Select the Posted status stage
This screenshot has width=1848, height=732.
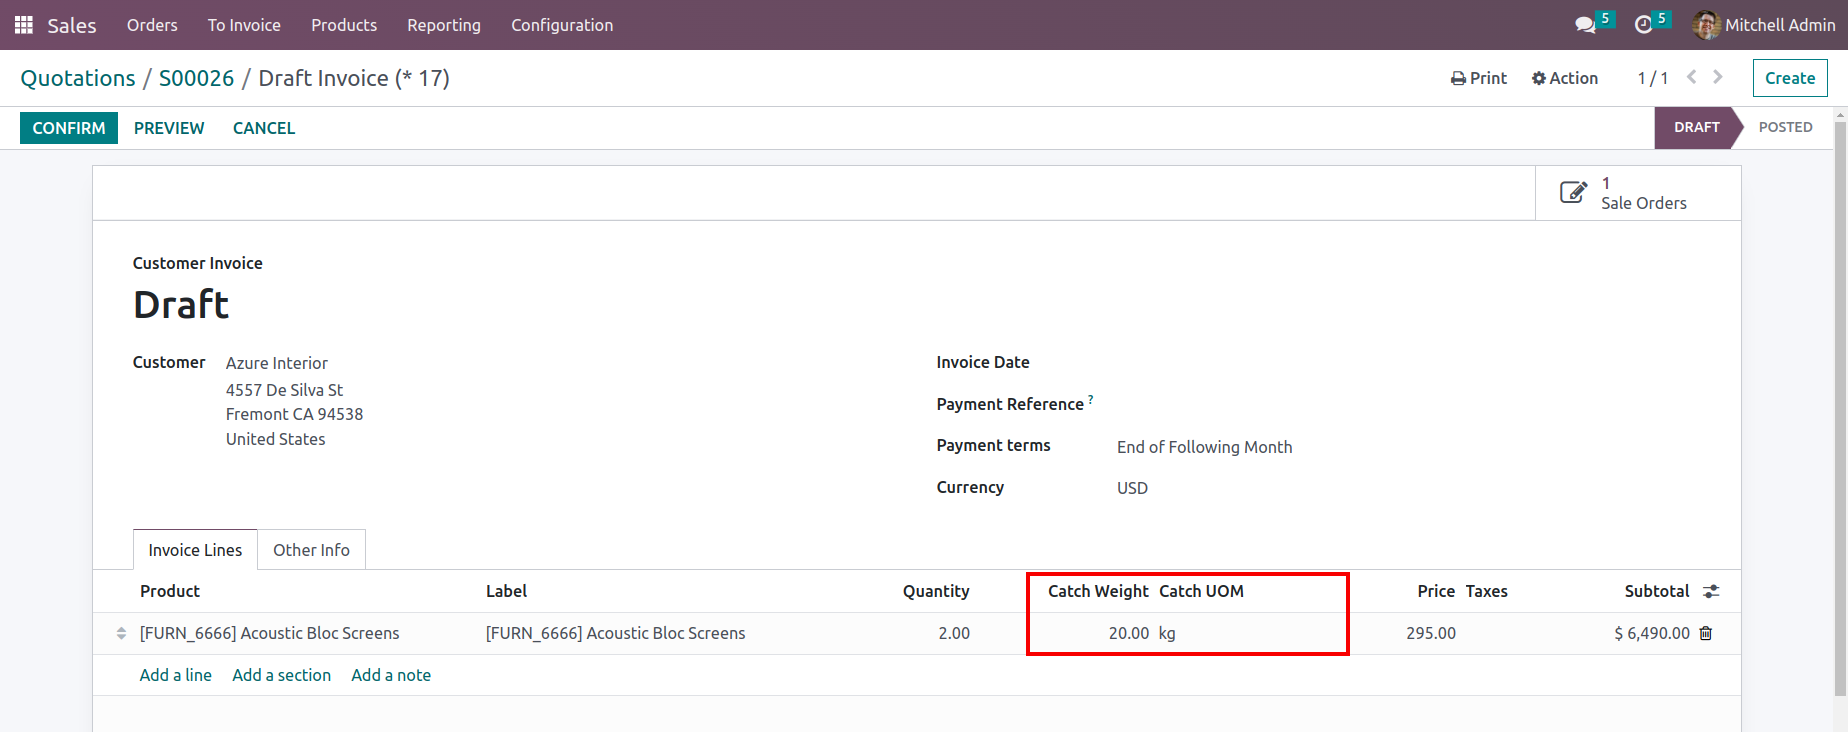pyautogui.click(x=1785, y=127)
